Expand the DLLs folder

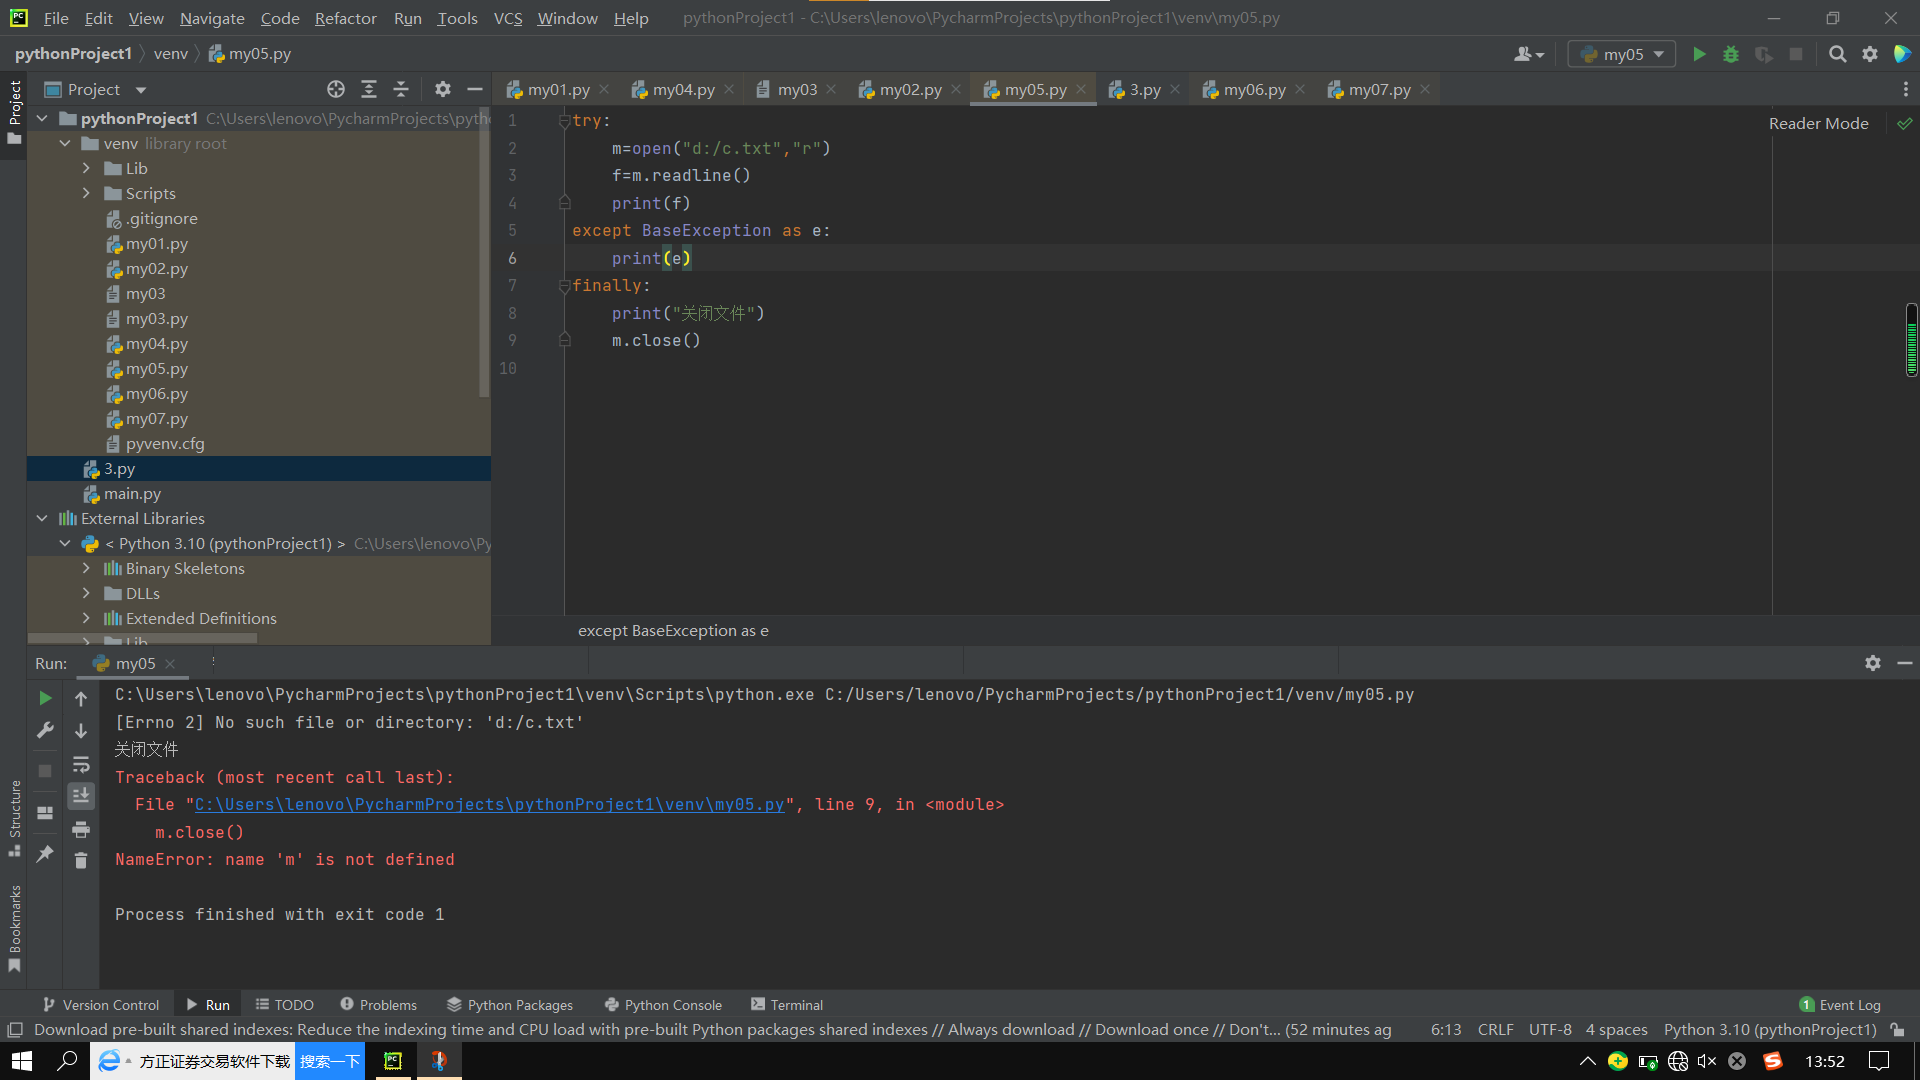click(86, 593)
